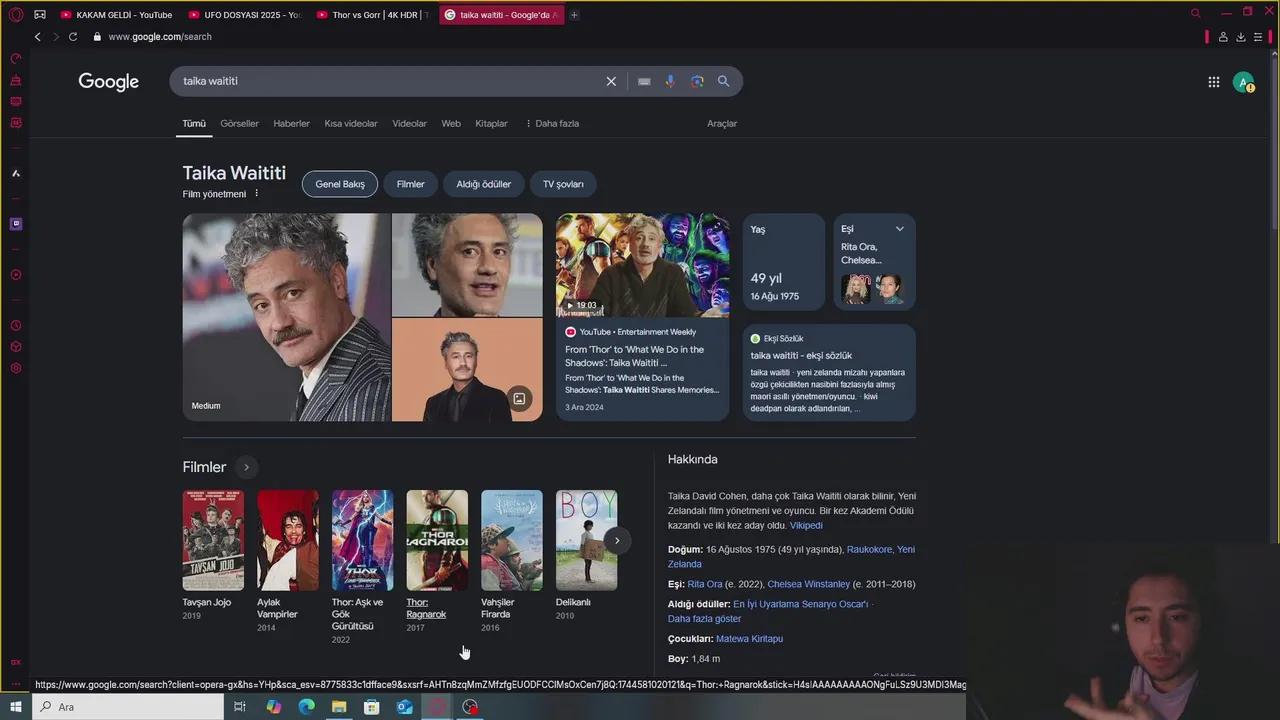Viewport: 1280px width, 720px height.
Task: Expand the Filmler section arrow
Action: click(x=246, y=467)
